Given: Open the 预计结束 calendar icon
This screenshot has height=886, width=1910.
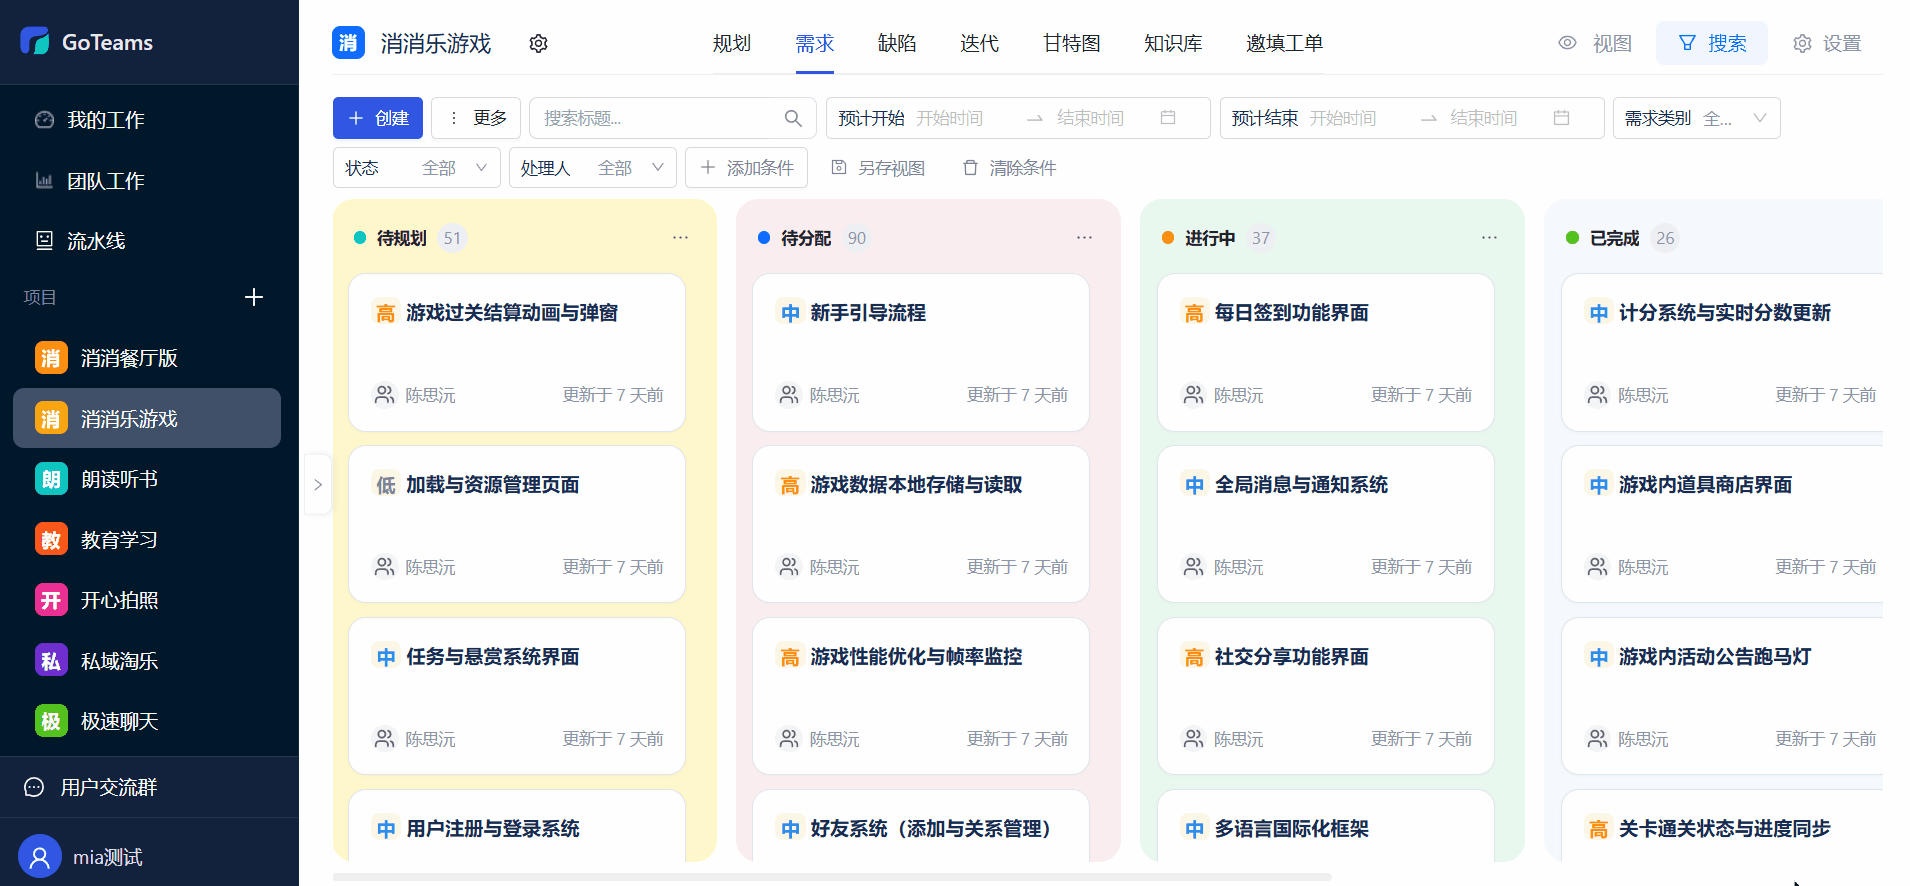Looking at the screenshot, I should click(1562, 118).
